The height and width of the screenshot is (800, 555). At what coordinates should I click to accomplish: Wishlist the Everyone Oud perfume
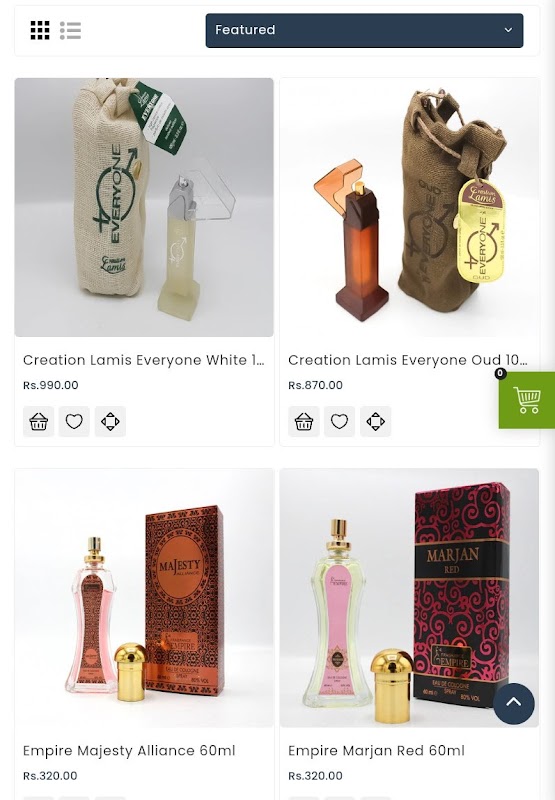coord(340,421)
